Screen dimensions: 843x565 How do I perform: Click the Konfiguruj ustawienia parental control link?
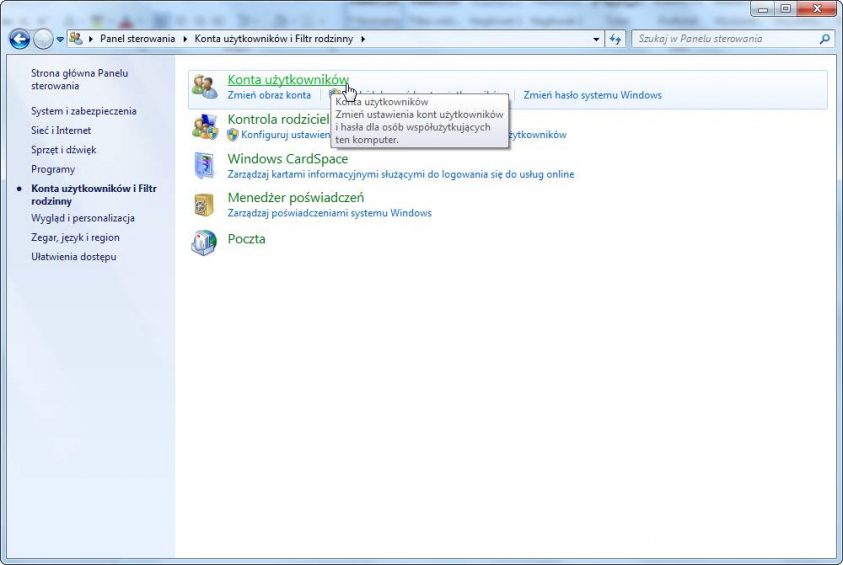click(285, 135)
